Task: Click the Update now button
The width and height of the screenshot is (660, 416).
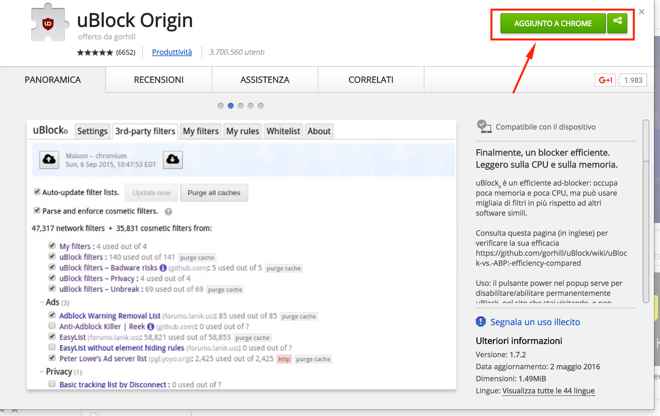Action: 152,193
